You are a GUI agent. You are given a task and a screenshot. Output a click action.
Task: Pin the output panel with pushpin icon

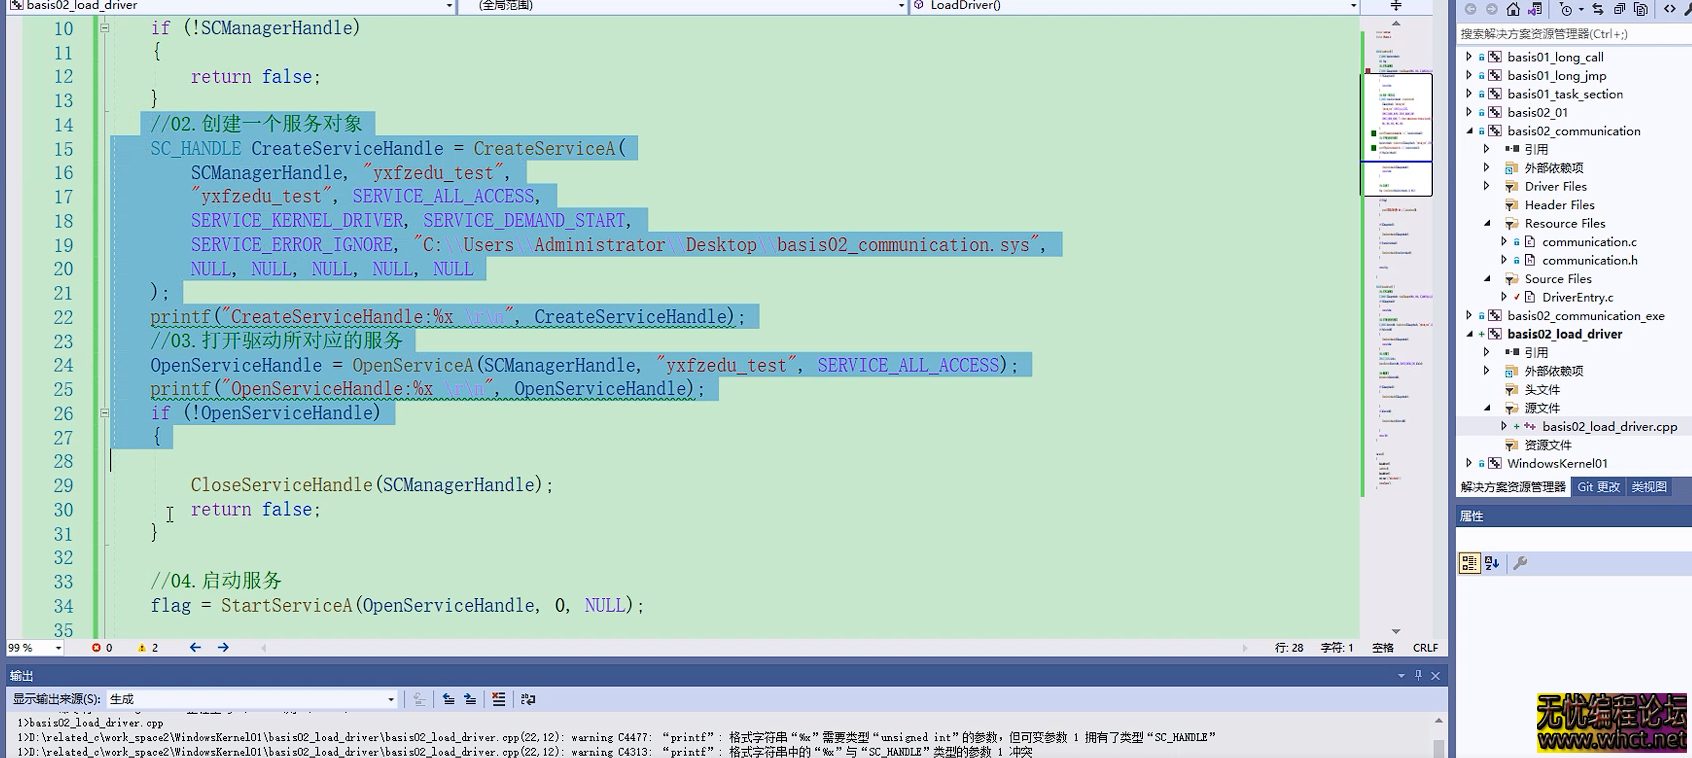[x=1418, y=676]
